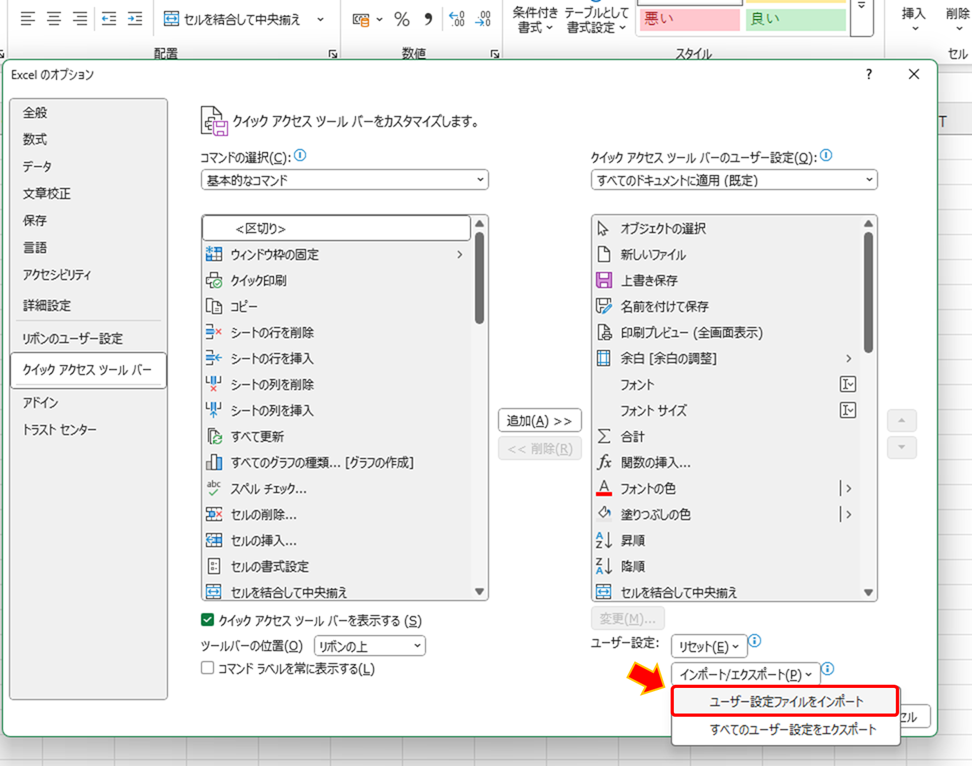Click the align right icon in the ribbon
The image size is (972, 766).
[x=80, y=19]
